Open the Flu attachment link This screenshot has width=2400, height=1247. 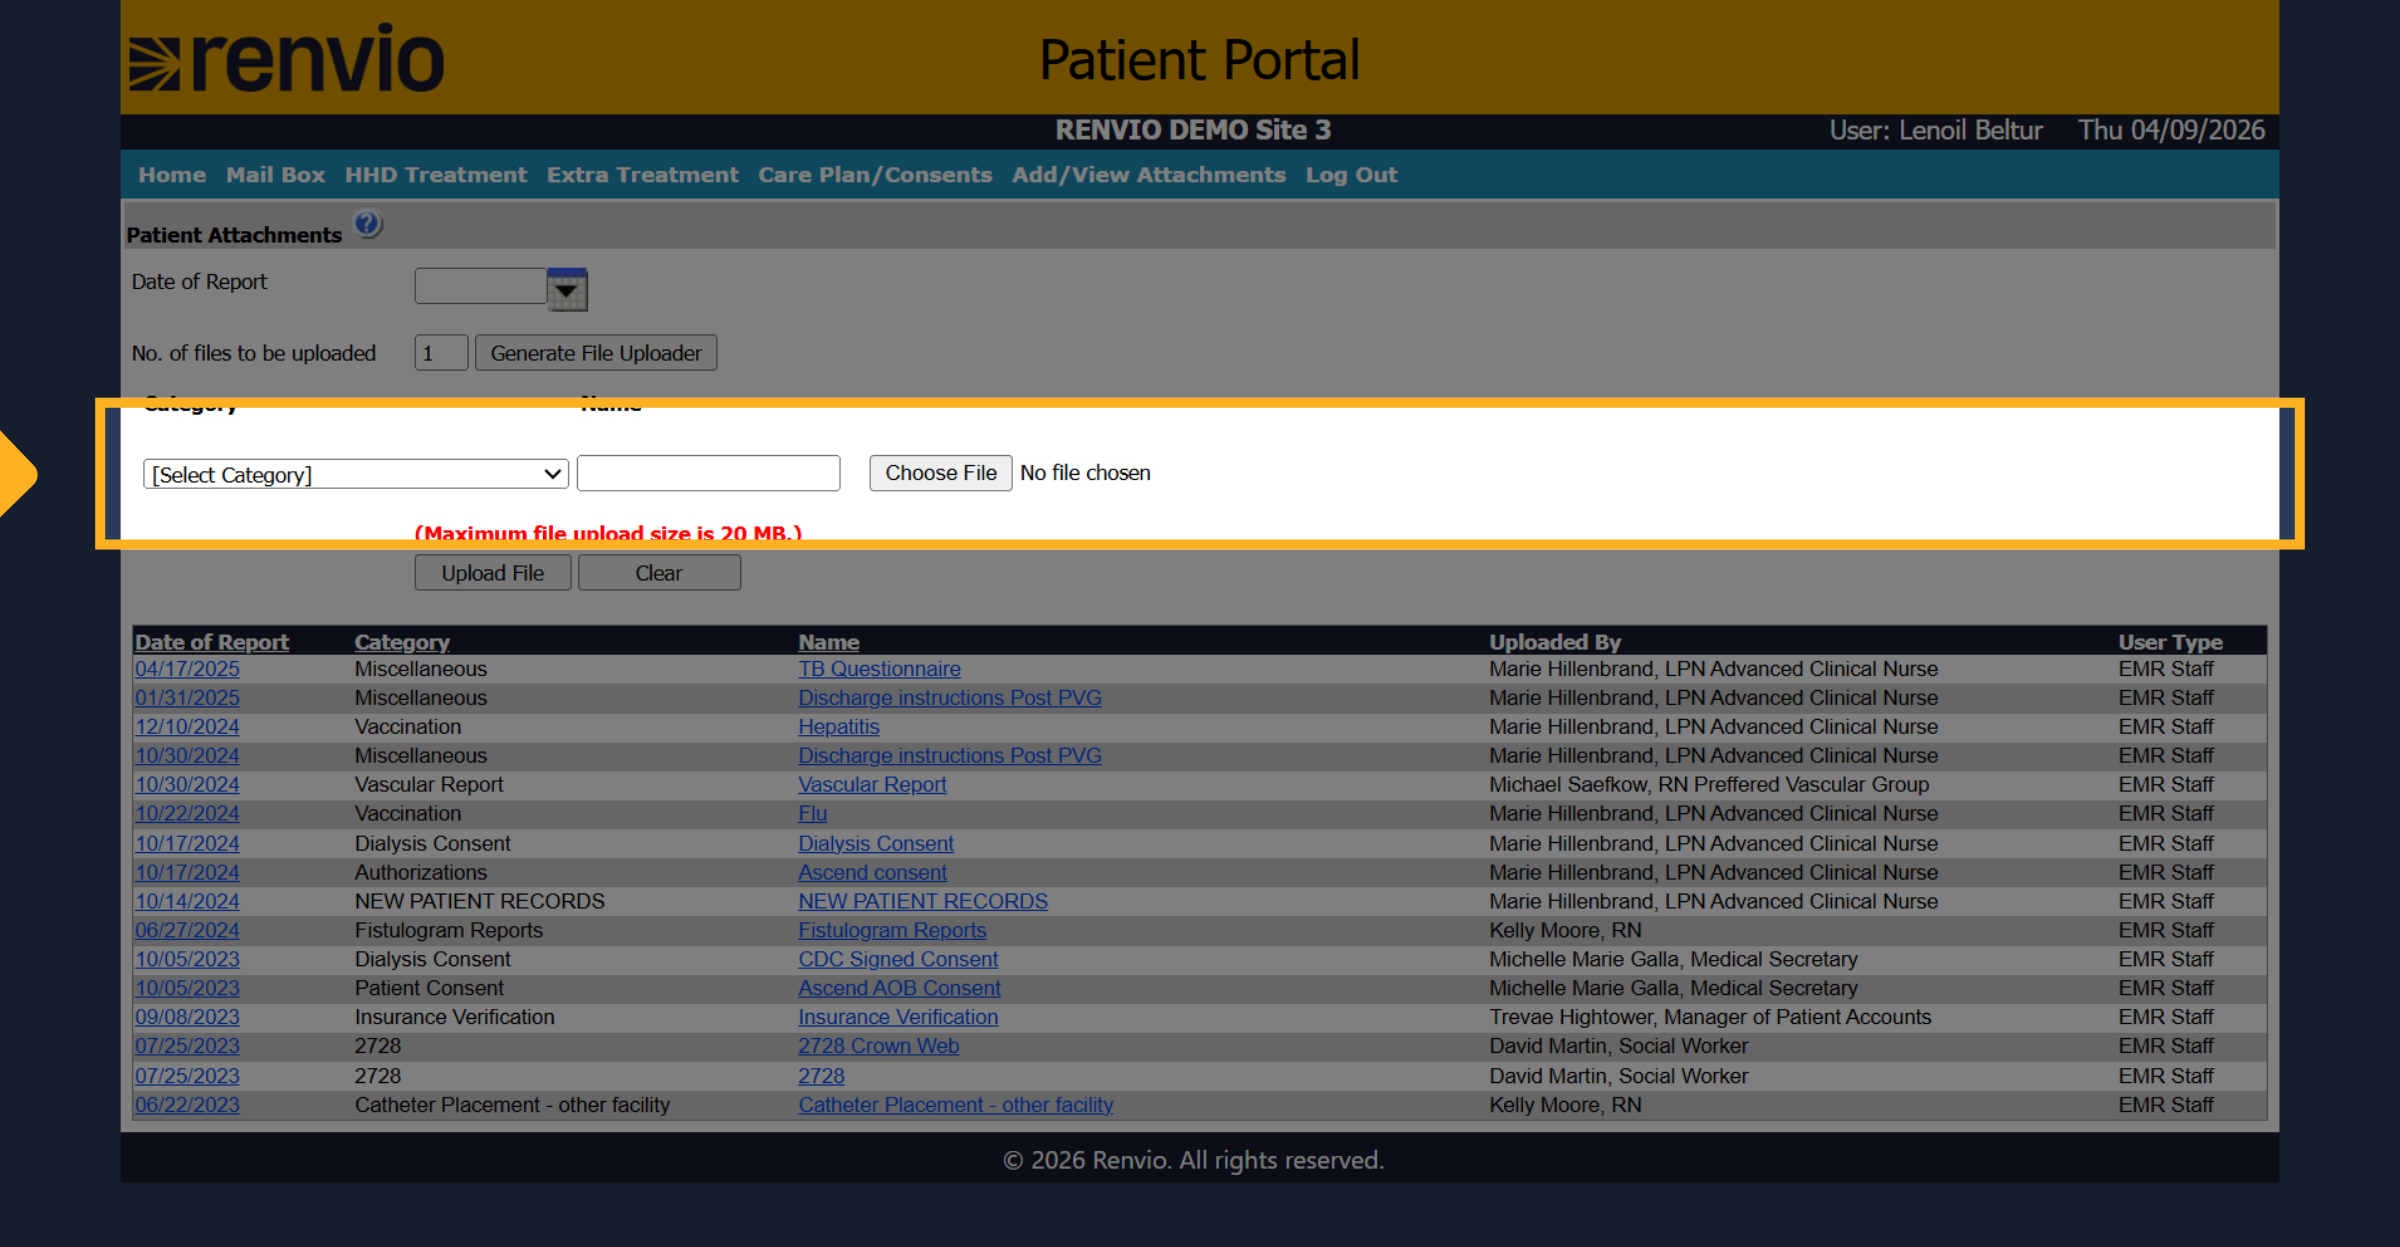tap(813, 814)
